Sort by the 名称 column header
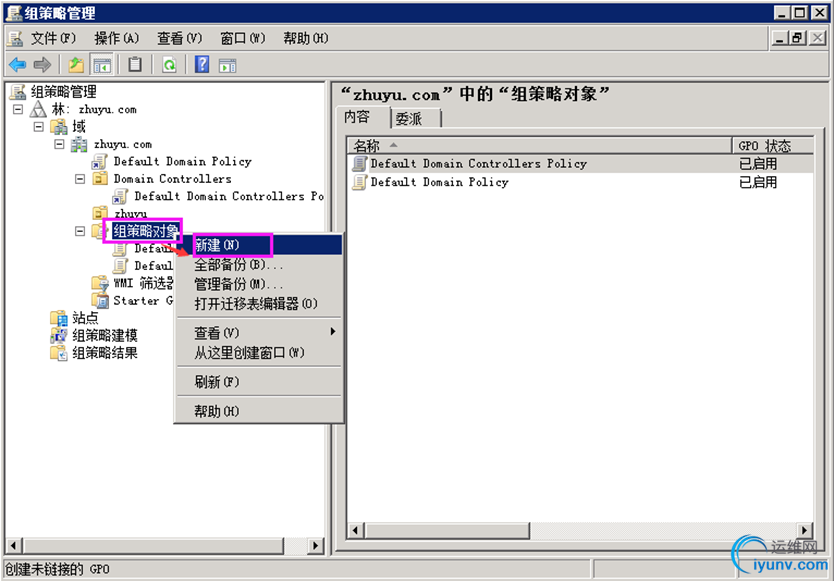The height and width of the screenshot is (581, 834). point(539,145)
